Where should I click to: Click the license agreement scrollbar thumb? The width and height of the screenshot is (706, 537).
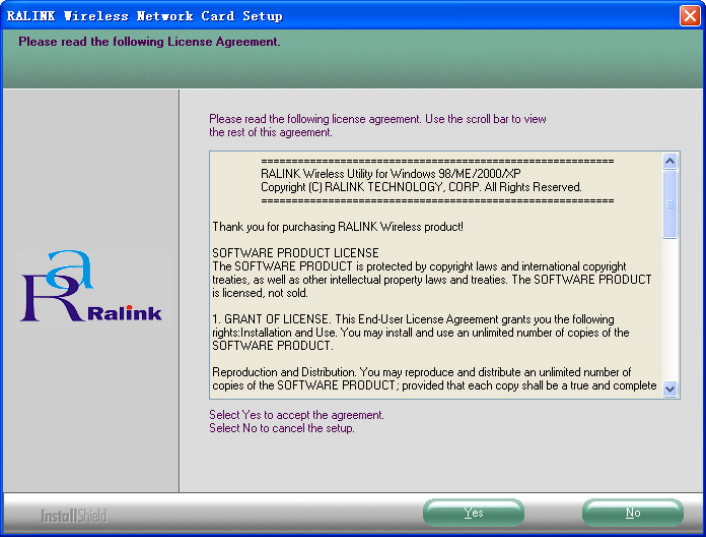(x=670, y=203)
